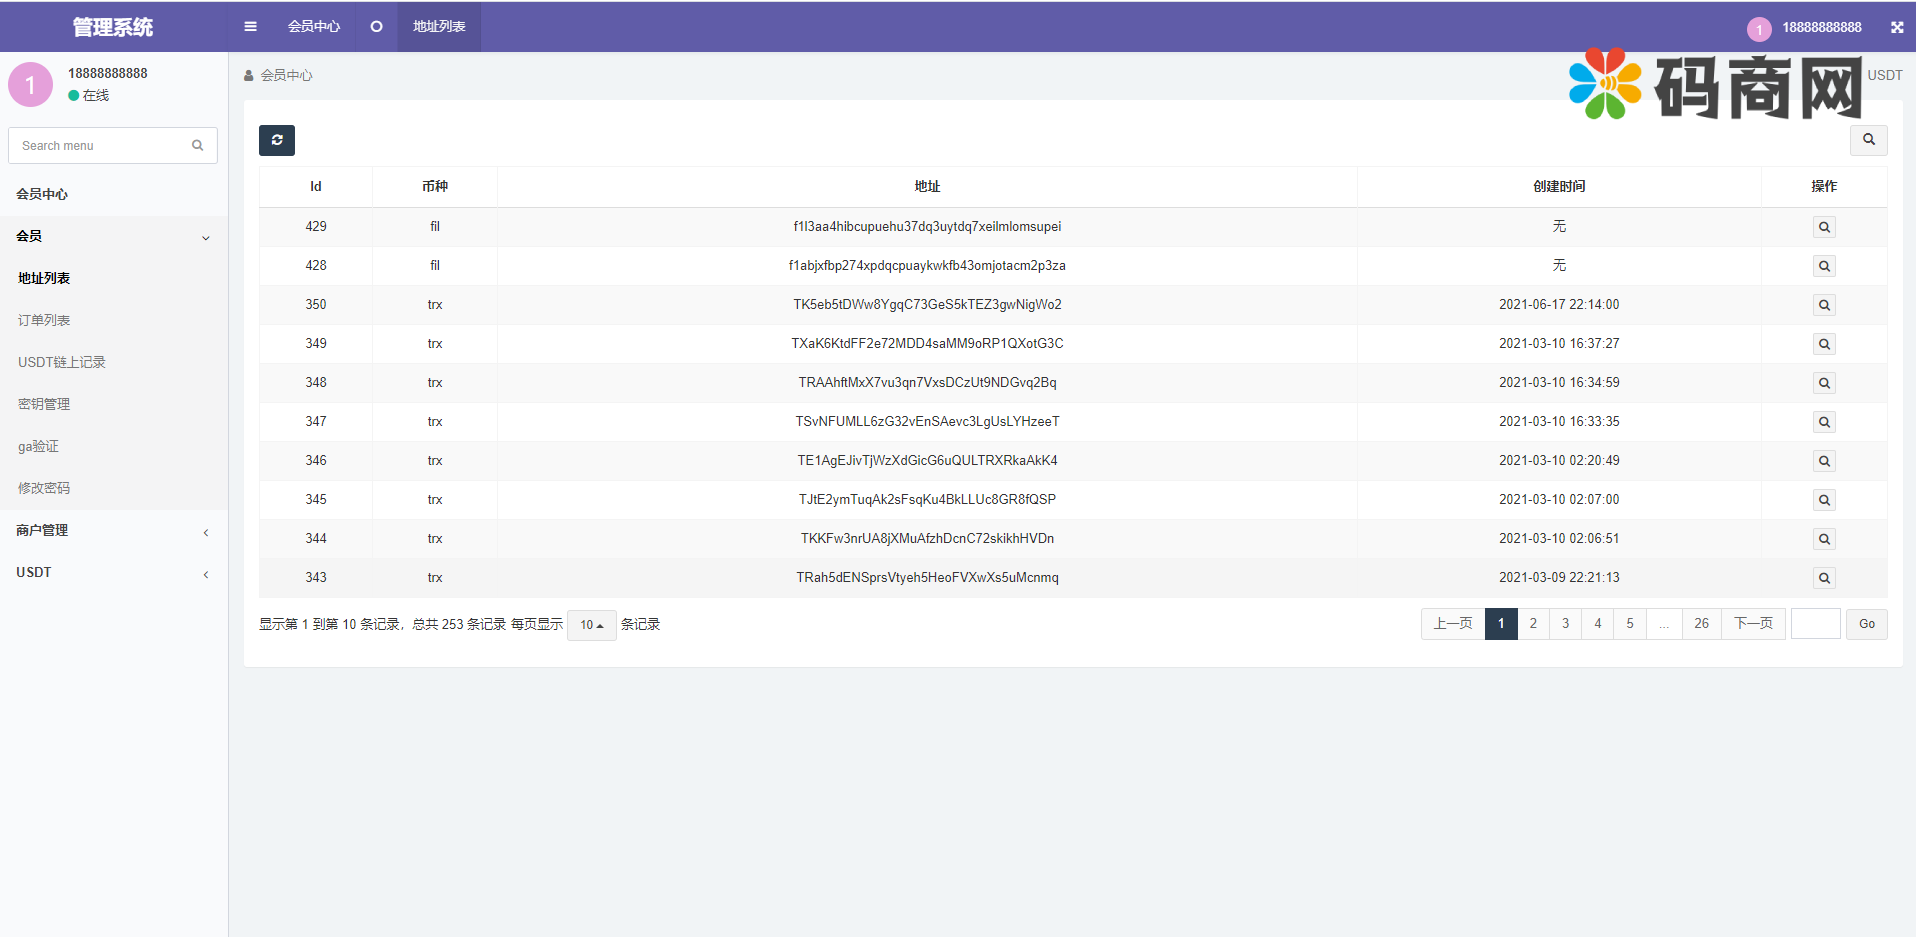Click the refresh icon above the table
The width and height of the screenshot is (1916, 937).
click(277, 141)
